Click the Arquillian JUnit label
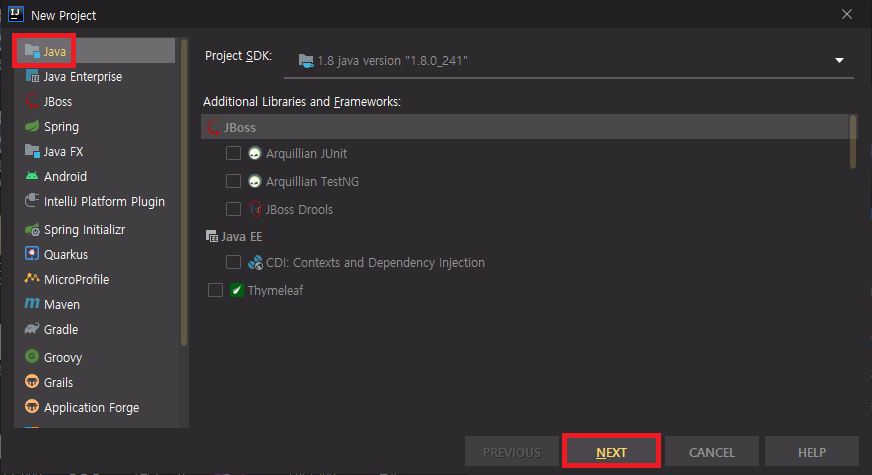 coord(306,154)
